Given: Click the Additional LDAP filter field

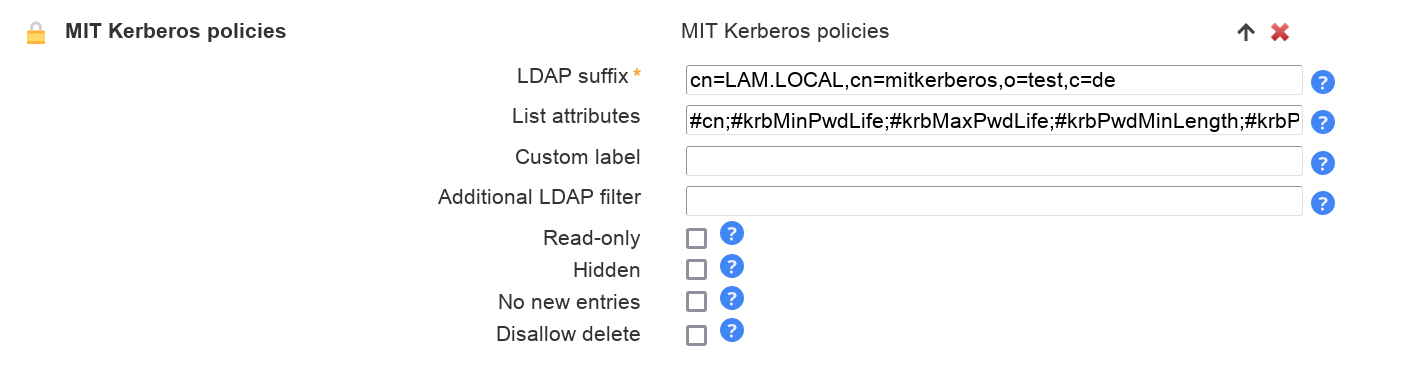Looking at the screenshot, I should (994, 201).
